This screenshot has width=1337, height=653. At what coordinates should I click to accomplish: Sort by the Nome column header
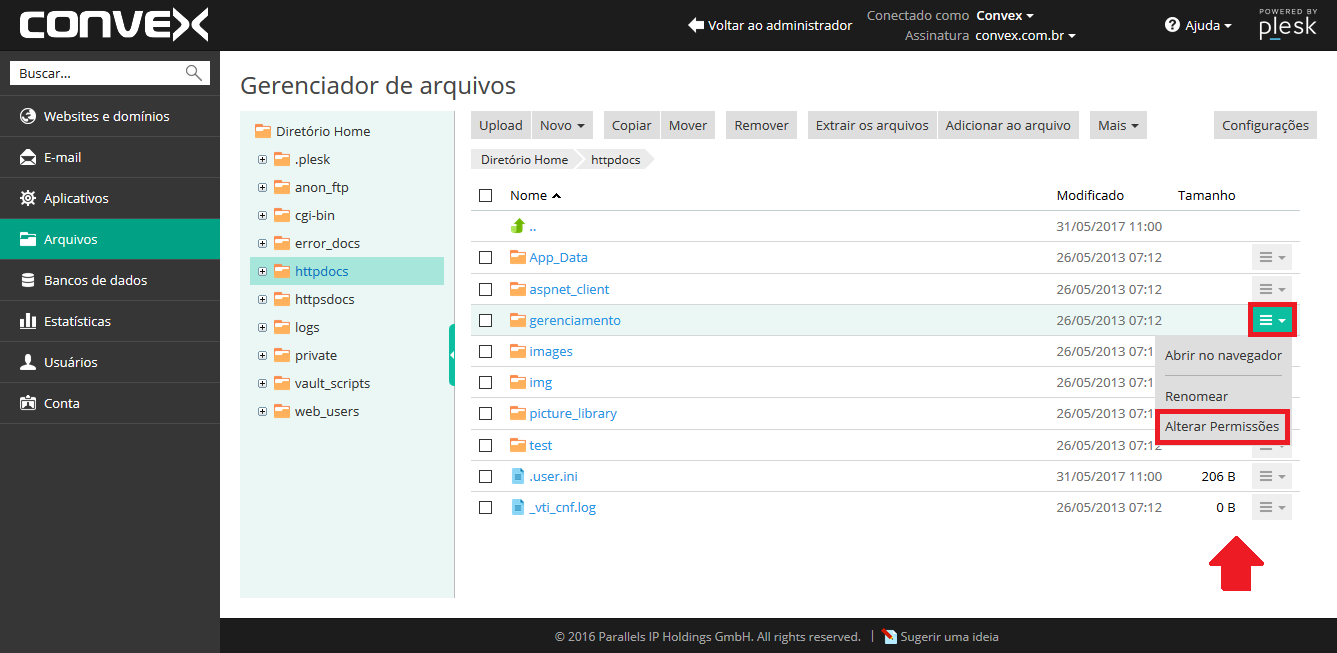(535, 195)
